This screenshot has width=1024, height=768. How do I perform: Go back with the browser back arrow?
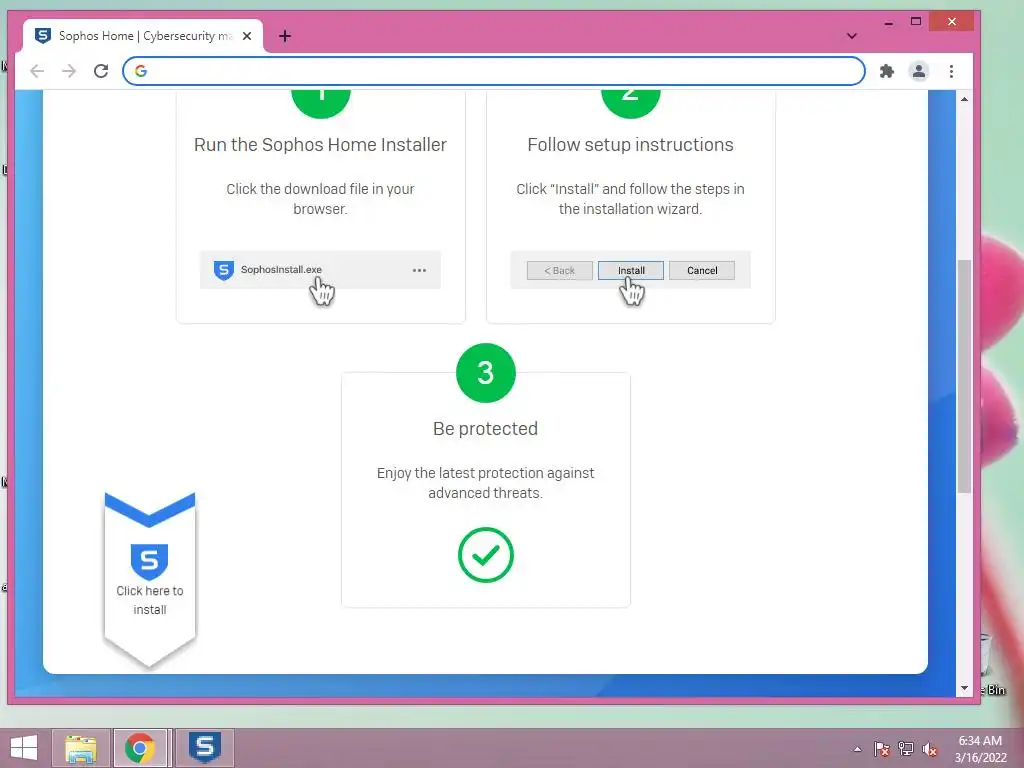coord(37,71)
